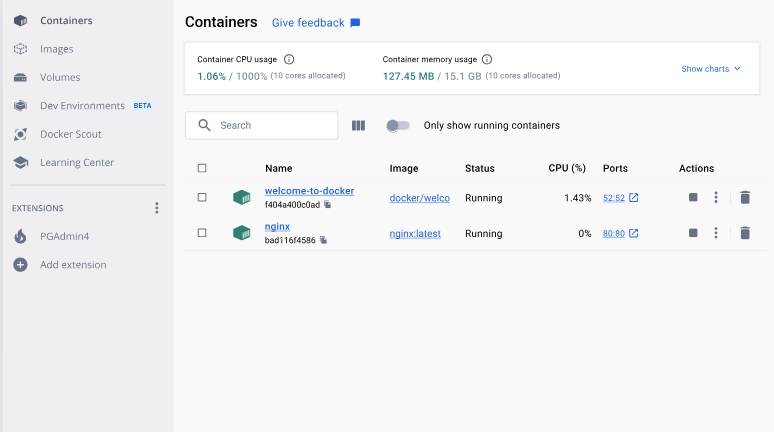Show info for Container memory usage

(487, 59)
